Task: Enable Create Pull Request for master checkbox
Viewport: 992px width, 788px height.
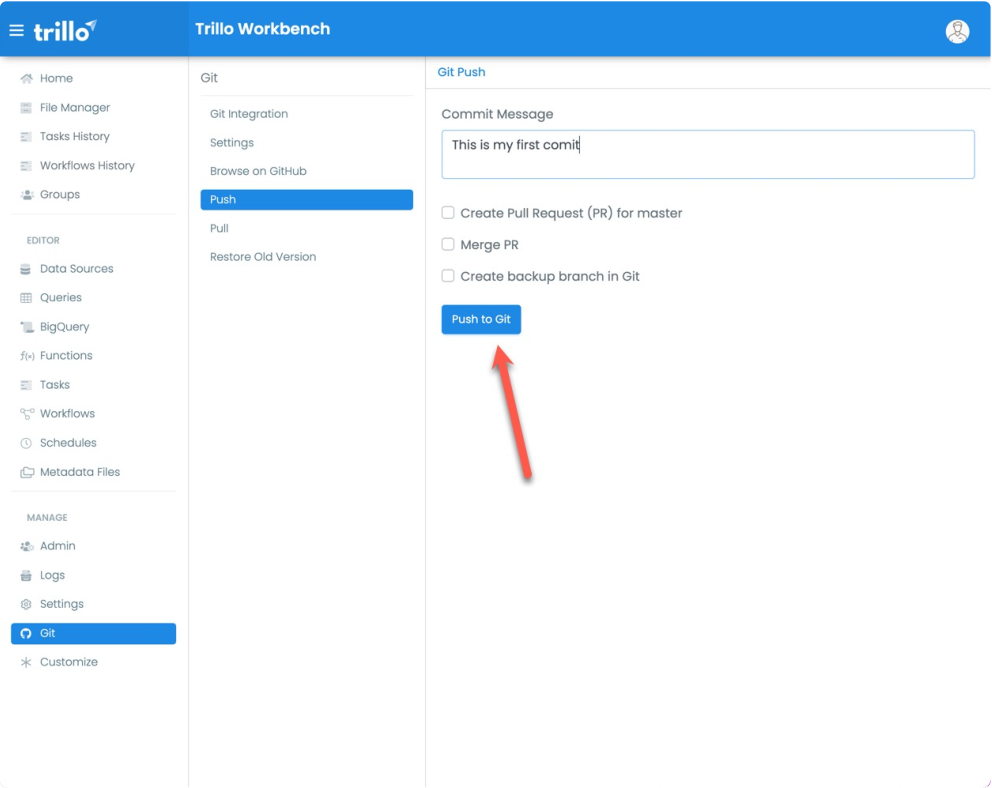Action: click(448, 212)
